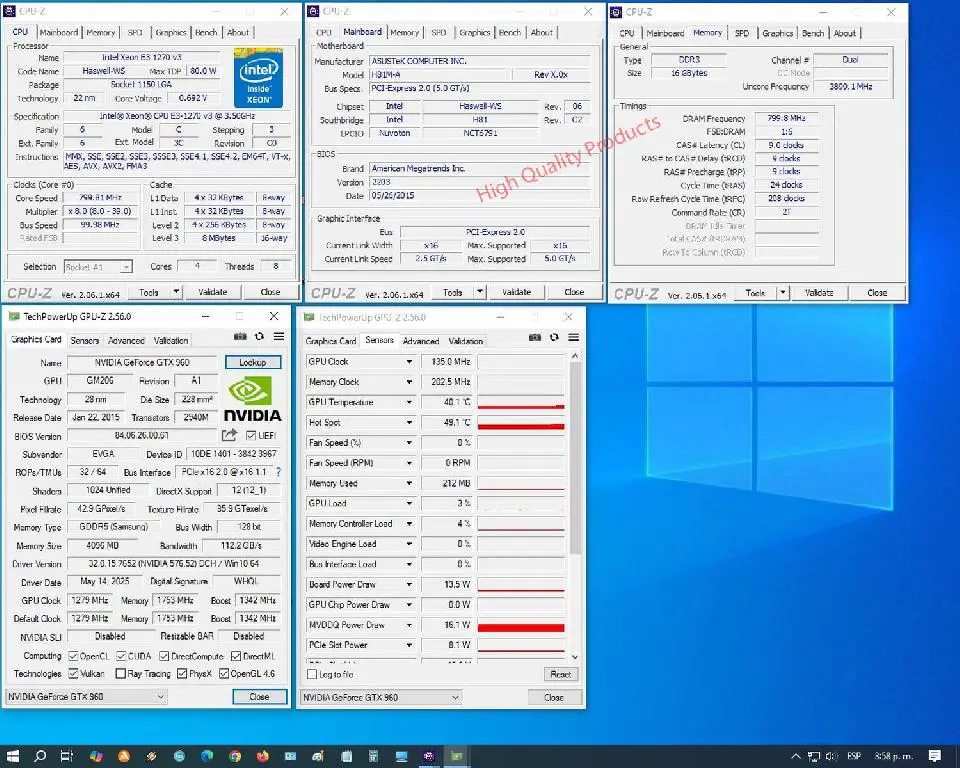Toggle the PhysX checkbox

[182, 674]
